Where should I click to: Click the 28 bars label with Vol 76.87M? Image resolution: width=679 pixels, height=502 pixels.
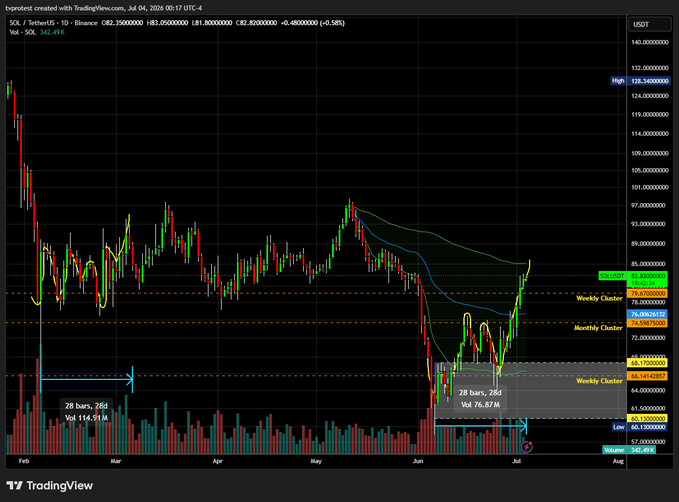[480, 398]
